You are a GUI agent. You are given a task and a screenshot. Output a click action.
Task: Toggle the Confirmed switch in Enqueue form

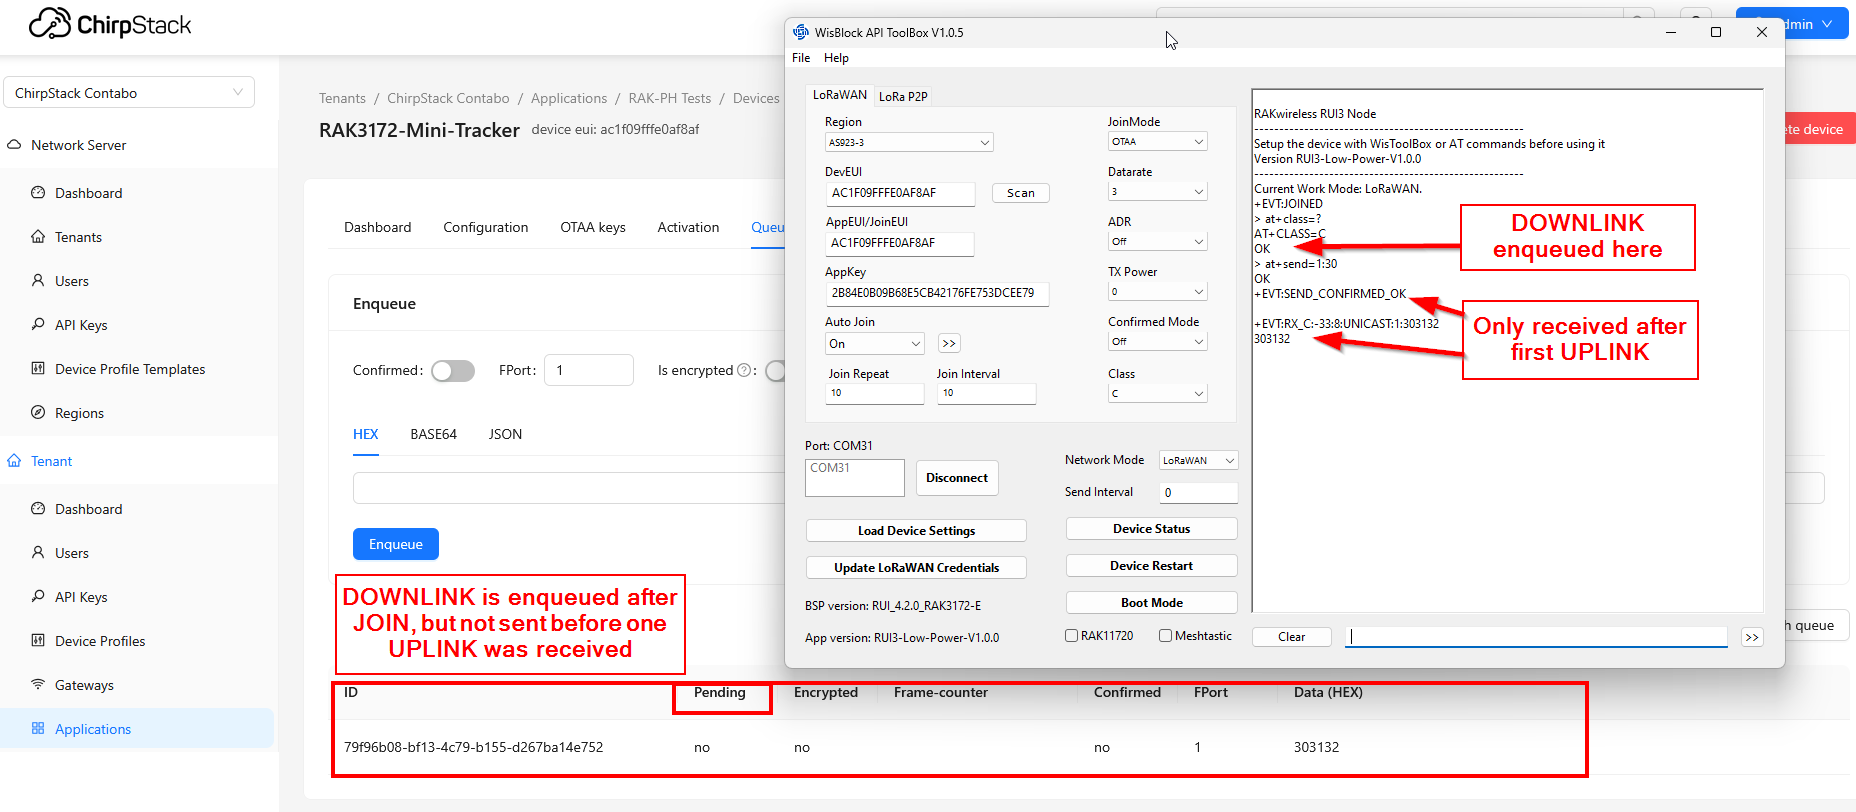(x=453, y=371)
